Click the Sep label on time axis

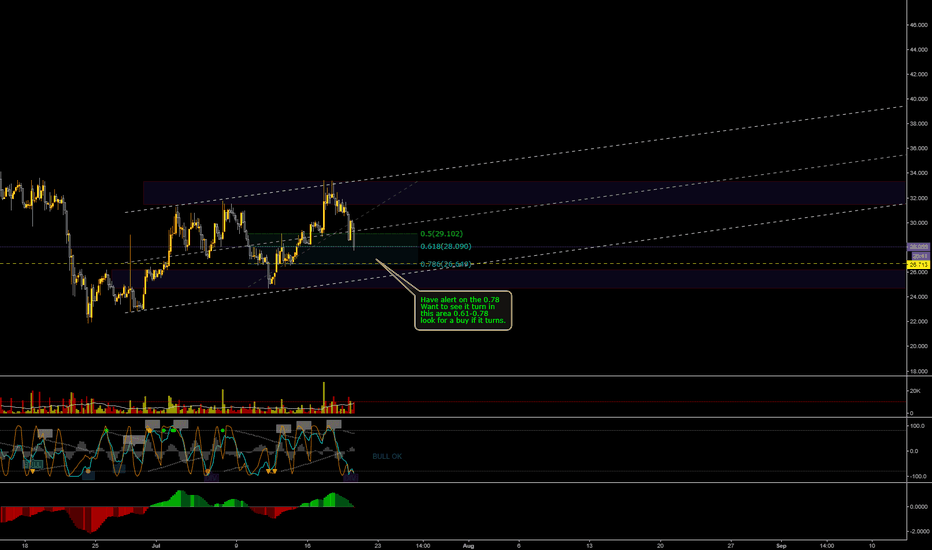pos(781,545)
